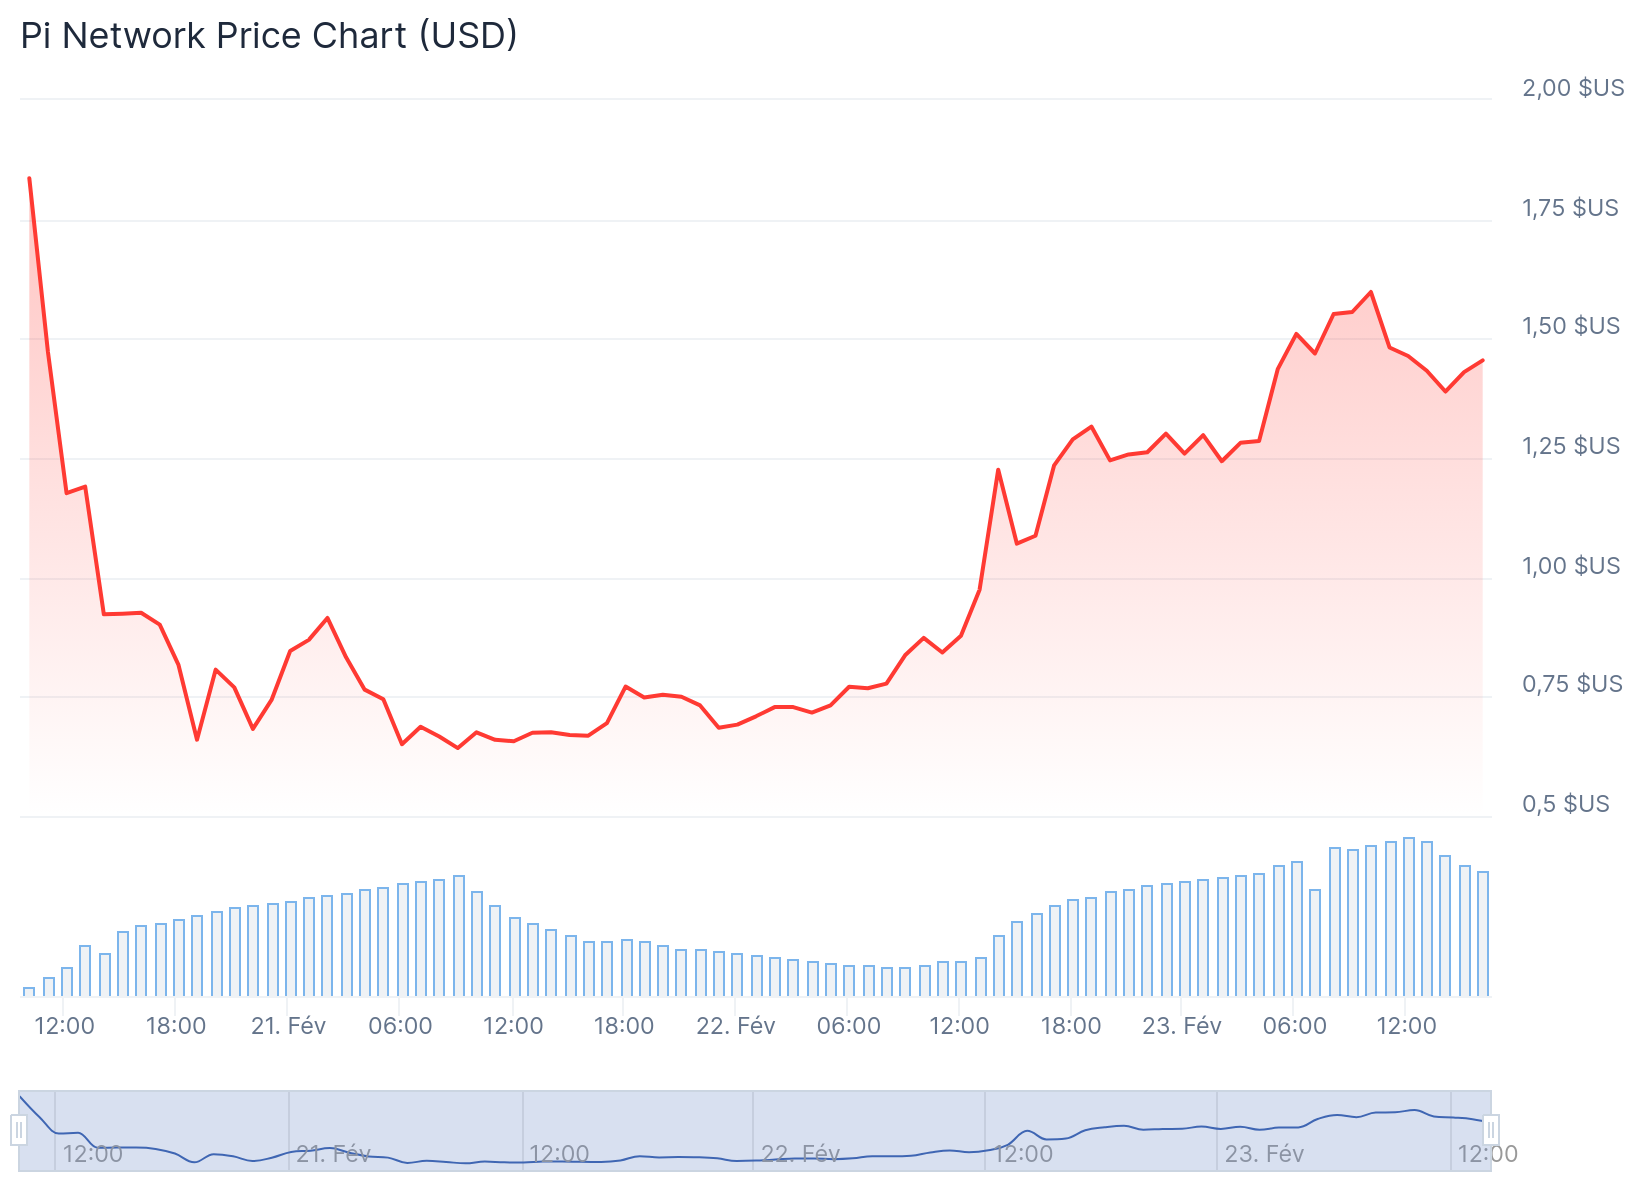Click the right handle of the range navigator
The height and width of the screenshot is (1200, 1644).
coord(1491,1130)
